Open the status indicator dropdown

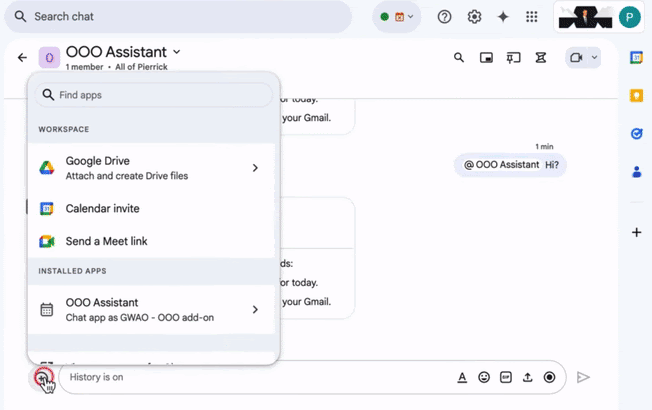coord(396,17)
